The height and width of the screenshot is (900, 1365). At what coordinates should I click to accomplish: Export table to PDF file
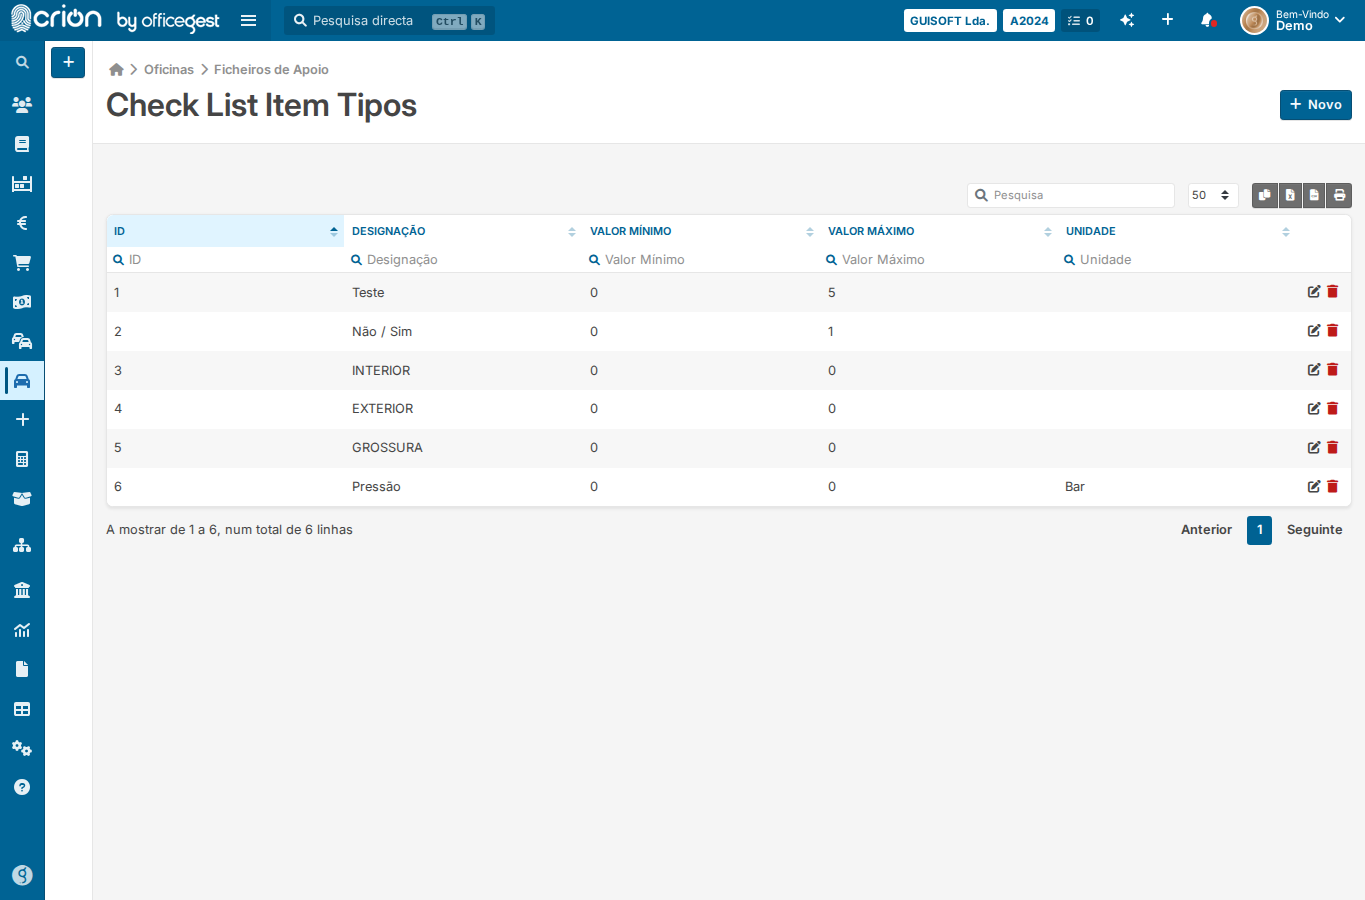coord(1314,195)
